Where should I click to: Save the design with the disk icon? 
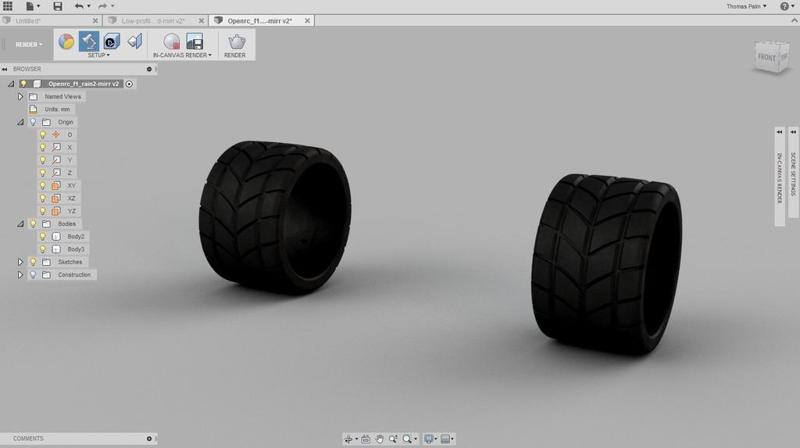click(58, 6)
